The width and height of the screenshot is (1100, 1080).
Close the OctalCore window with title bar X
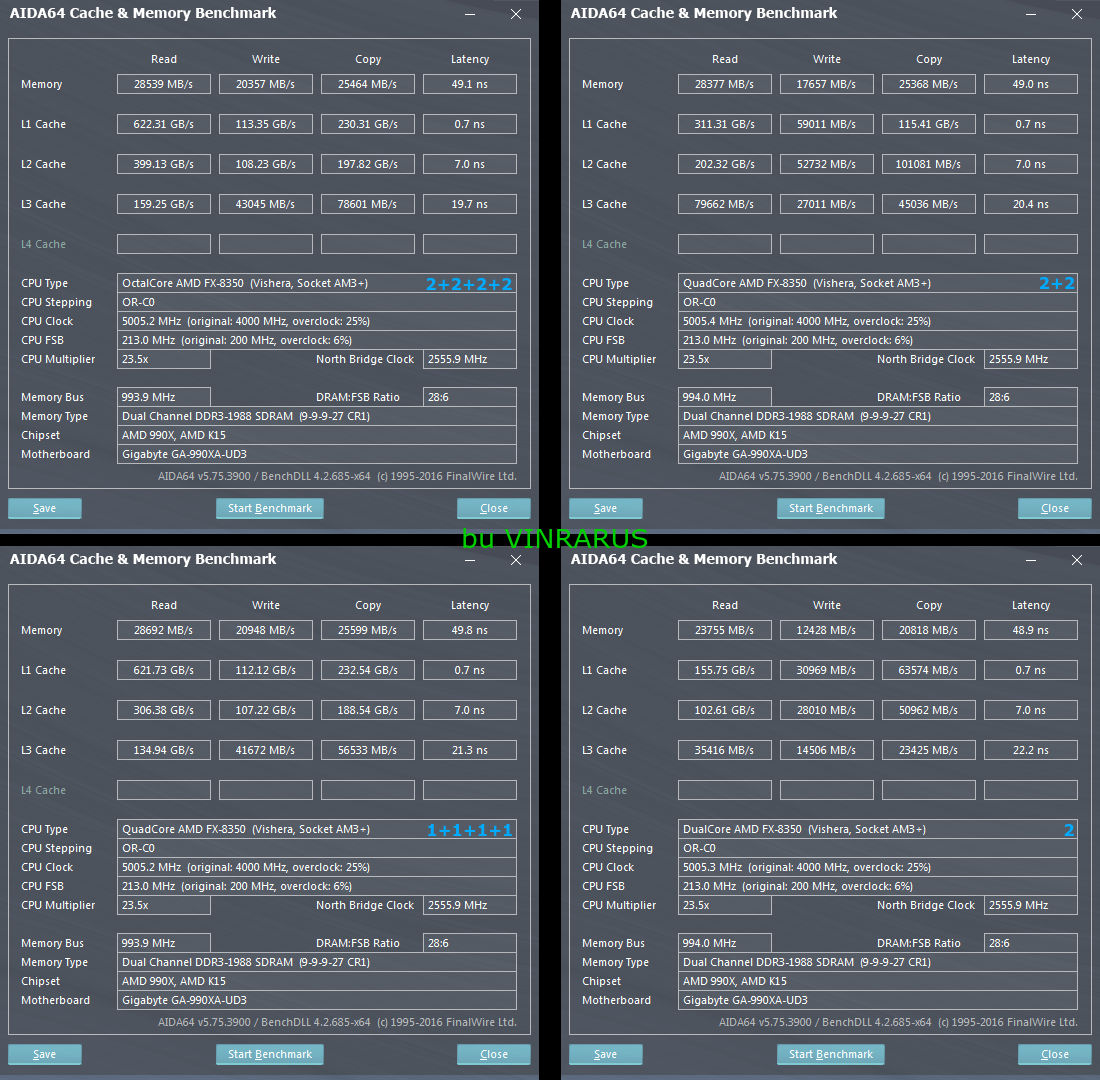pos(516,14)
